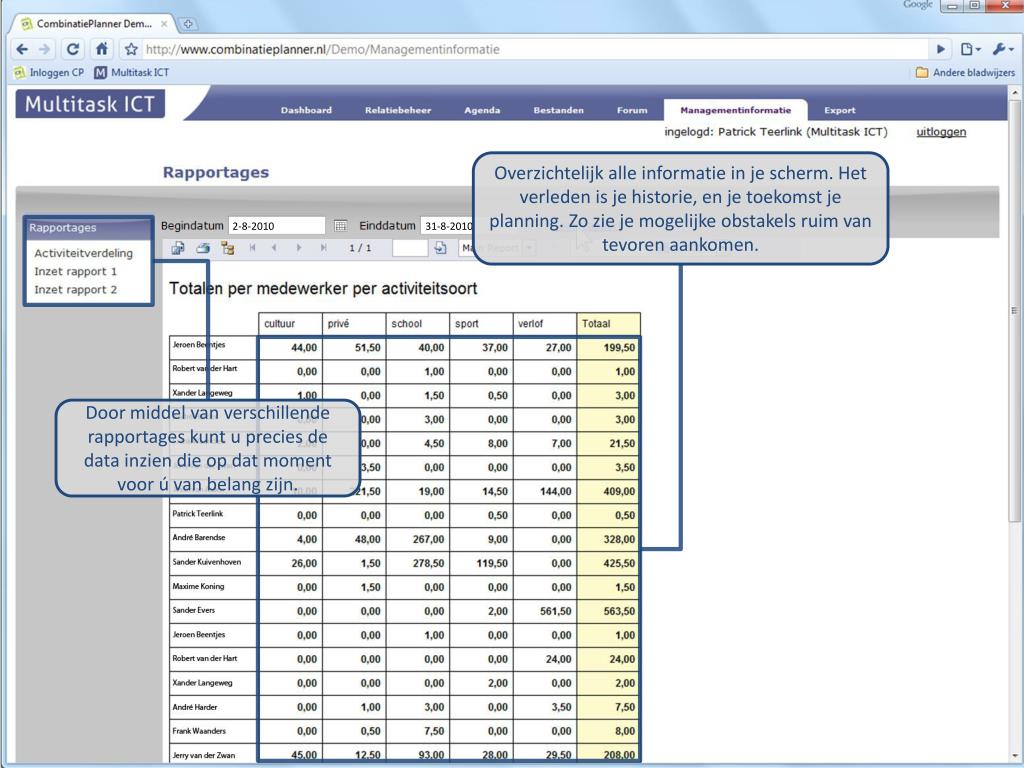Switch to the Forum tab
Screen dimensions: 1024x768
click(x=632, y=110)
